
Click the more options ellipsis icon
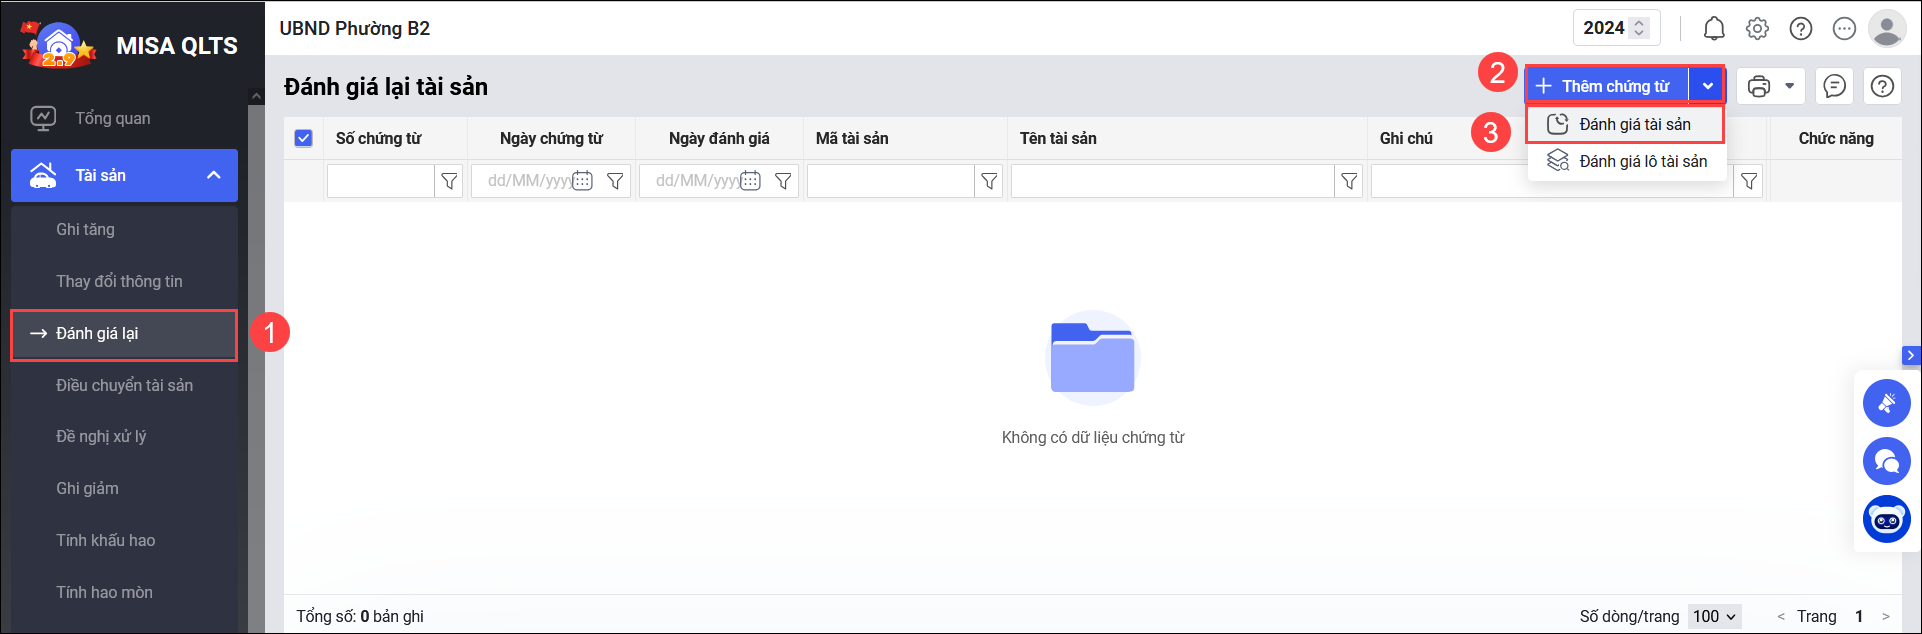pos(1844,28)
